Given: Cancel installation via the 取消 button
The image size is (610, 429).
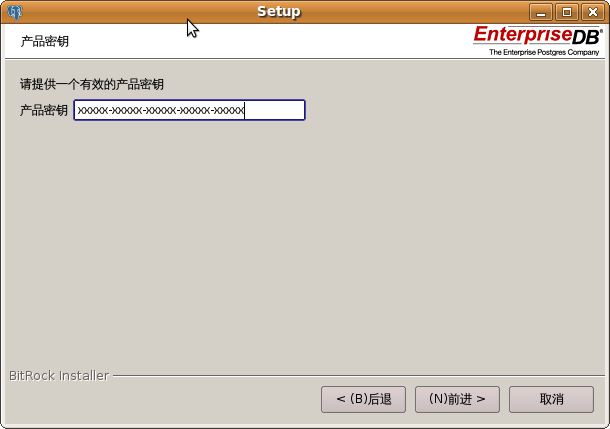Looking at the screenshot, I should click(x=551, y=399).
